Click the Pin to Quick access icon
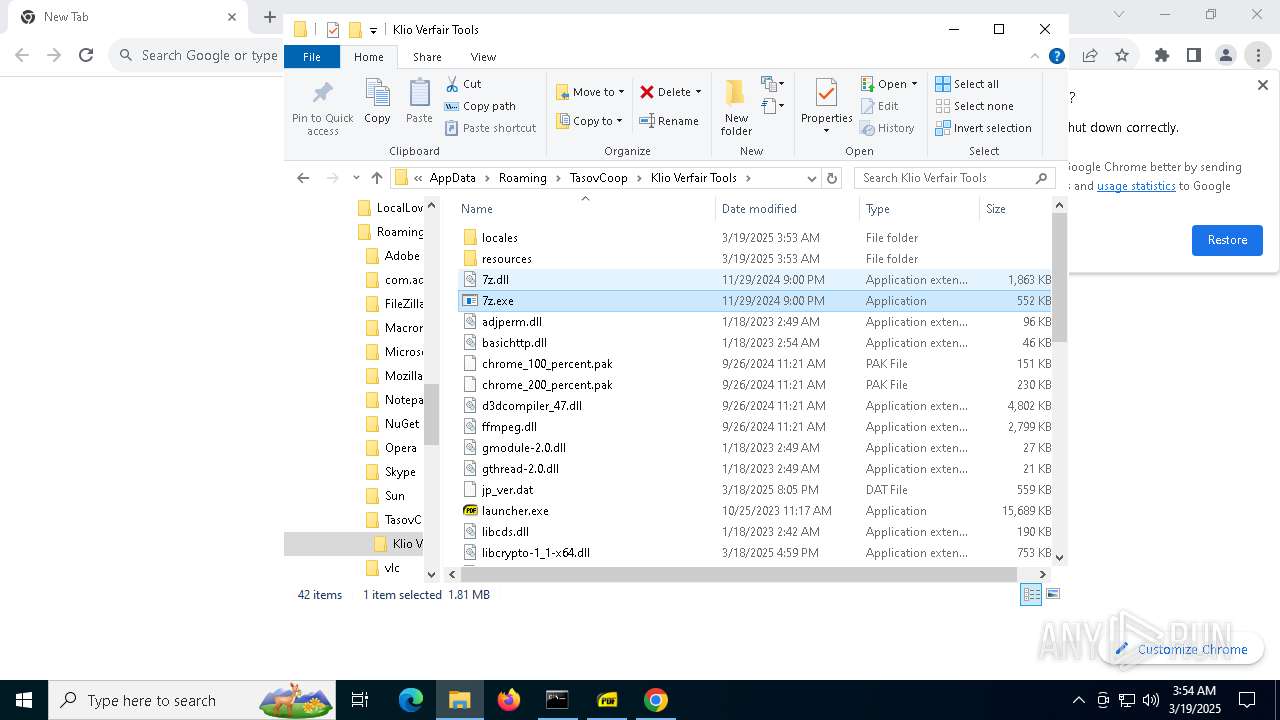Image resolution: width=1280 pixels, height=720 pixels. pos(322,108)
